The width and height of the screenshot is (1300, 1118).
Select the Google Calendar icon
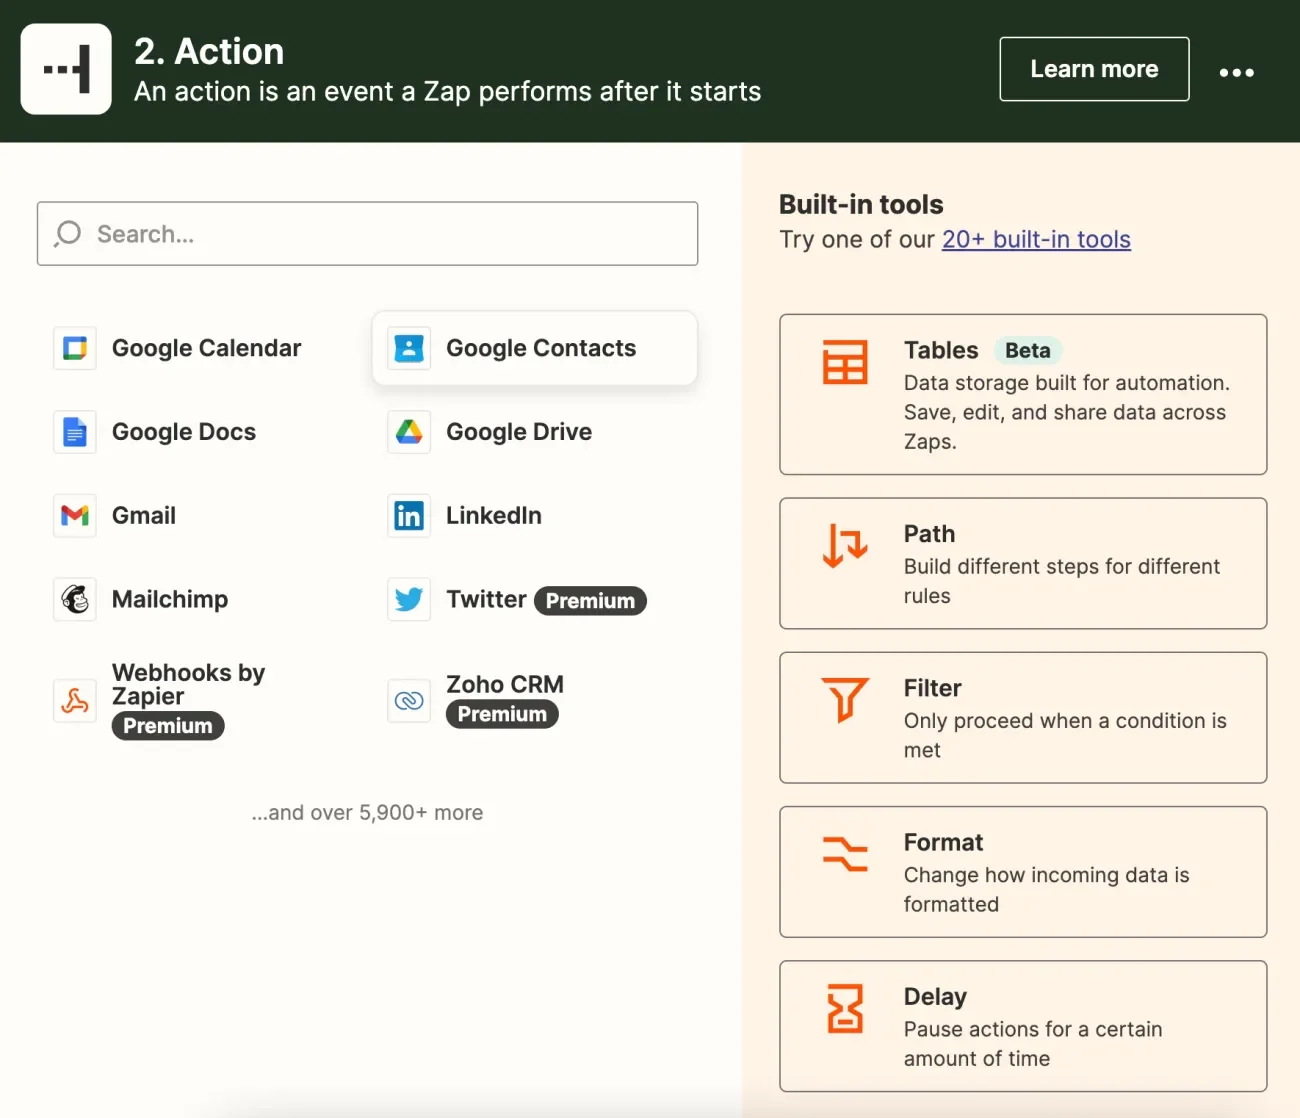tap(75, 348)
